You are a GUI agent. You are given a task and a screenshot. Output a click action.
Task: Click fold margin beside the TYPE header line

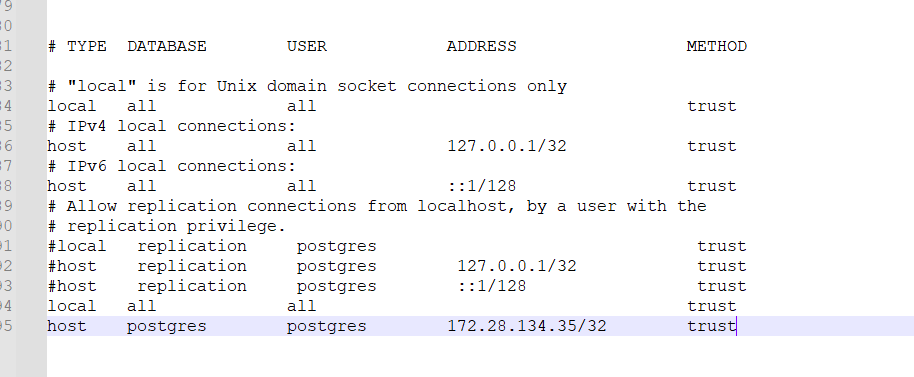tap(31, 46)
